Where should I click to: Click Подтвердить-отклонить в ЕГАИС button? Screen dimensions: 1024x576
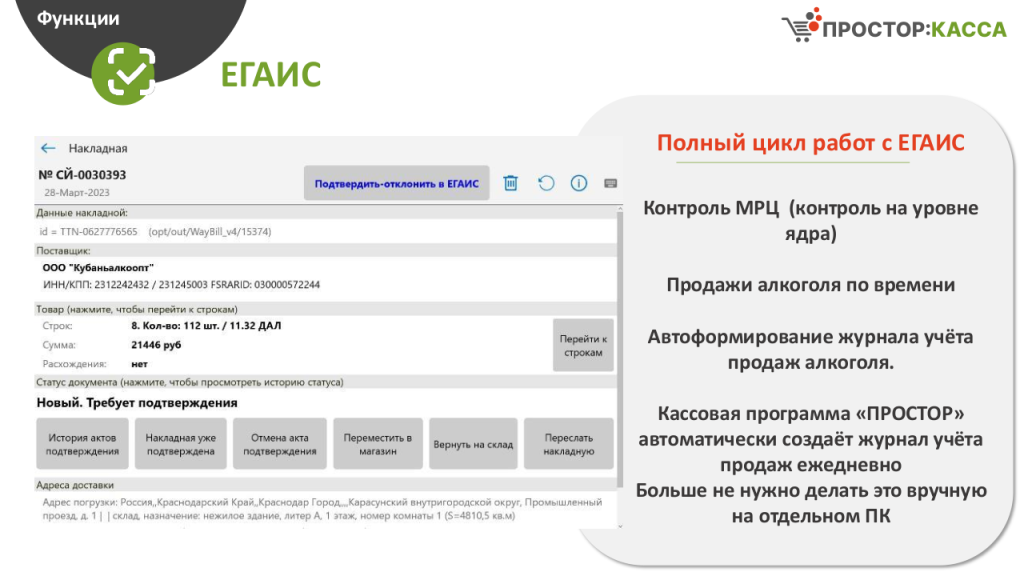[x=396, y=184]
